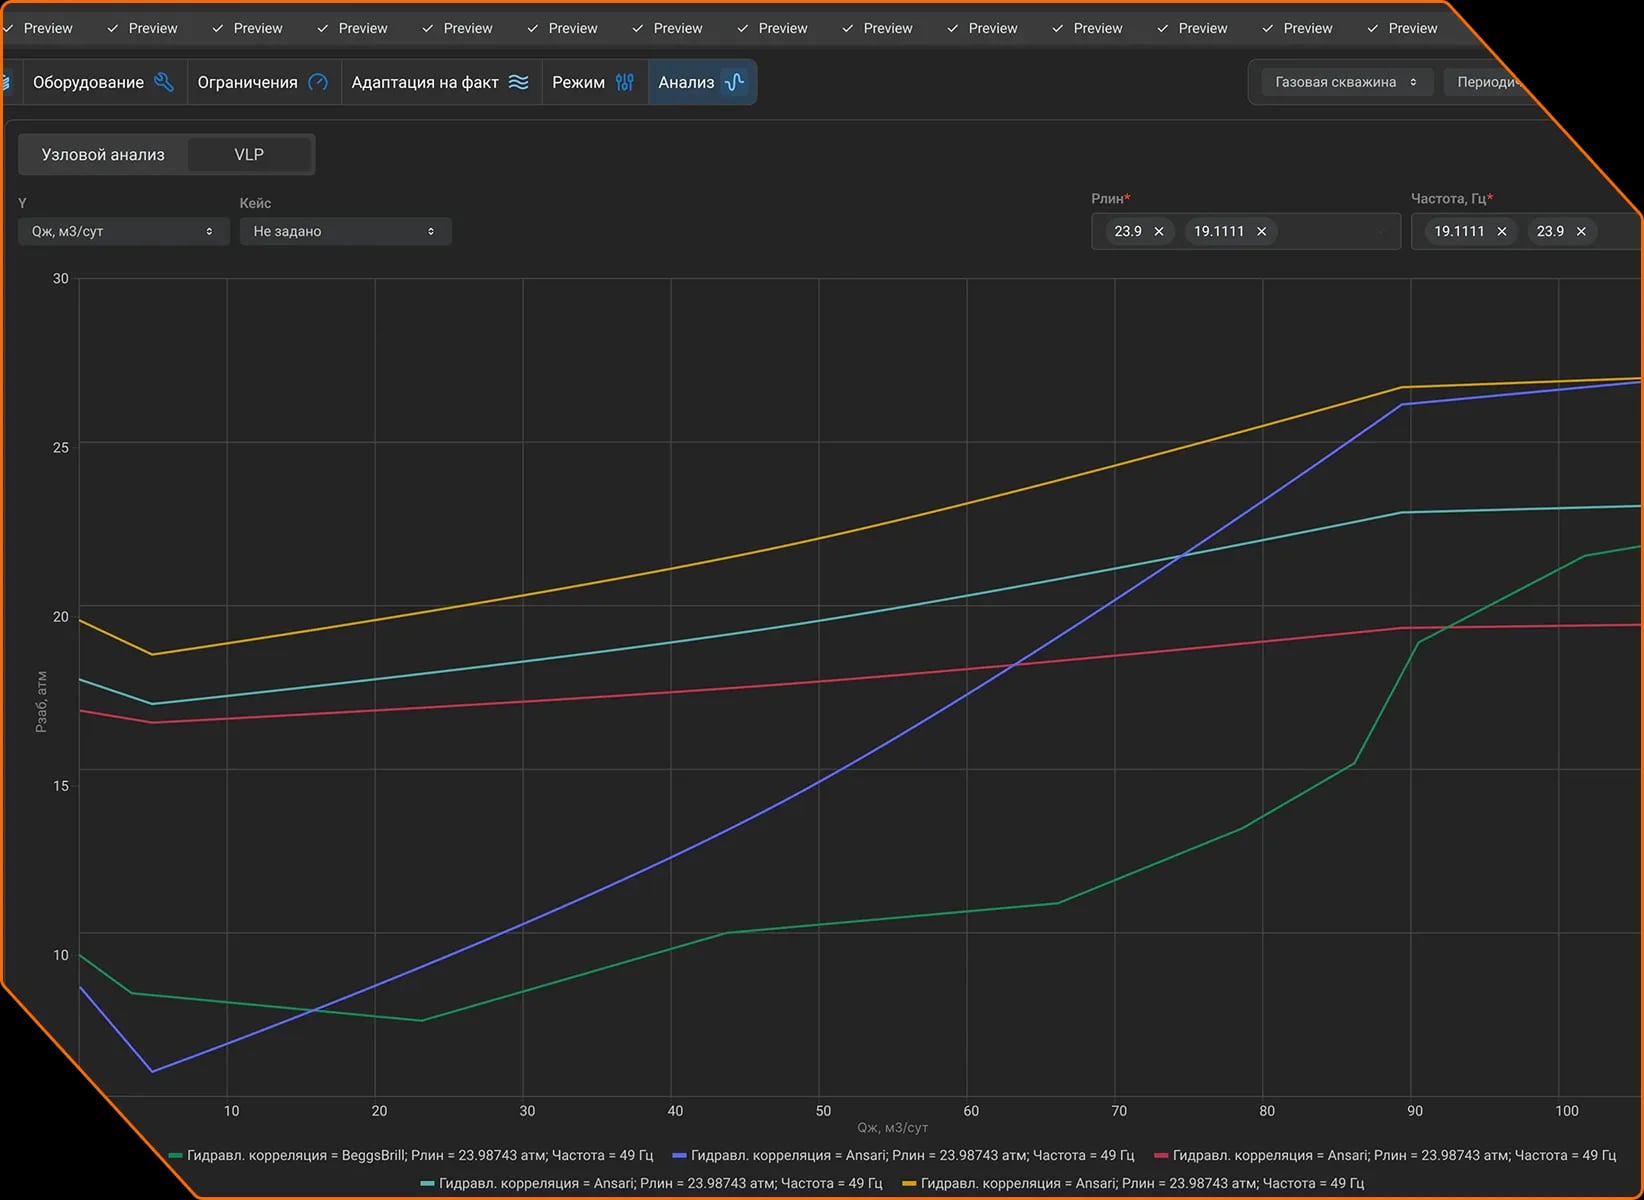This screenshot has width=1644, height=1200.
Task: Switch to Узловой анализ view
Action: (103, 154)
